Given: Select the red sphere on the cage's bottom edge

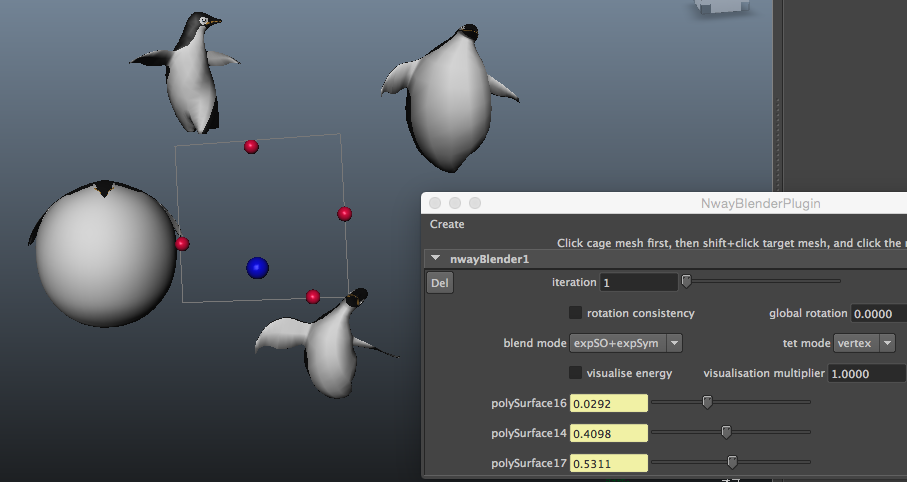Looking at the screenshot, I should pos(312,297).
